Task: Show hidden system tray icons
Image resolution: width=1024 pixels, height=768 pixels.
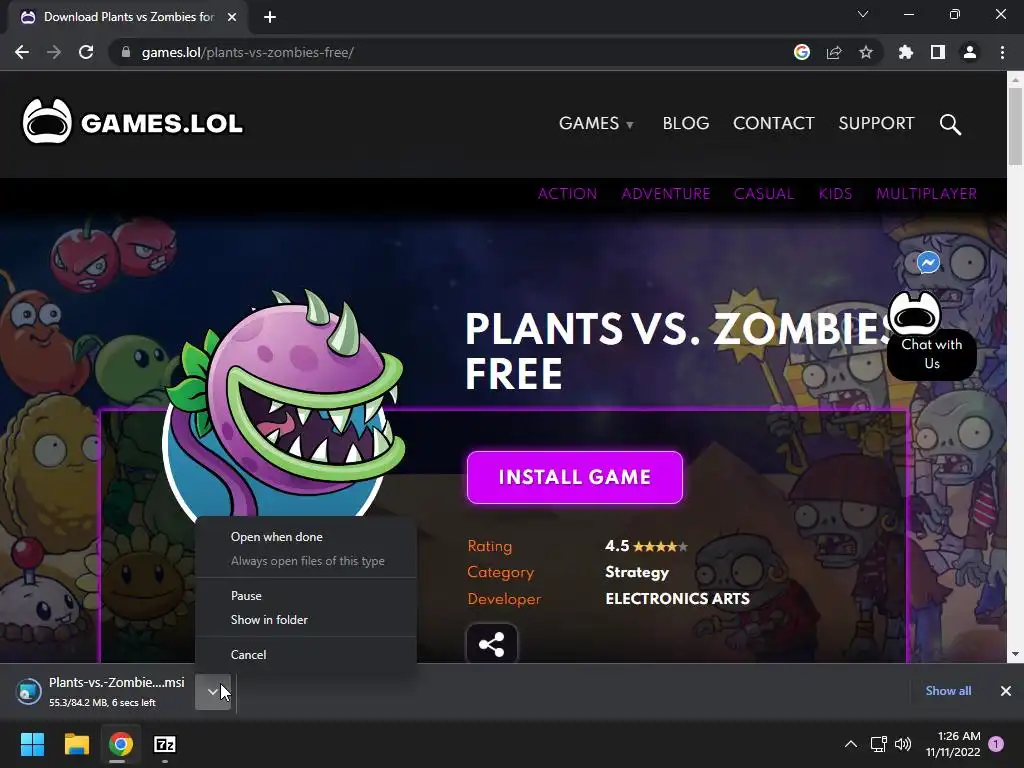Action: (x=850, y=744)
